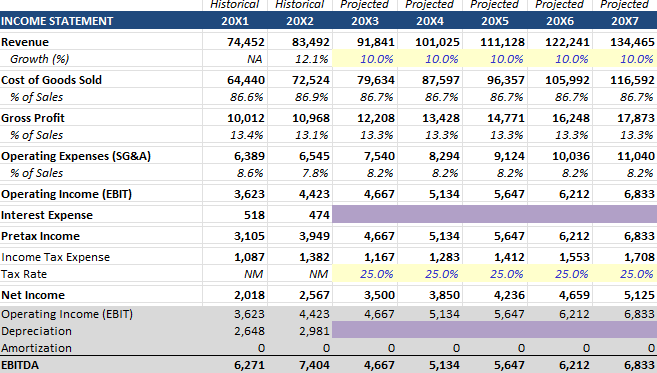Click the 20X5 growth rate 10.0% cell
Screen dimensions: 657x373
(x=495, y=59)
